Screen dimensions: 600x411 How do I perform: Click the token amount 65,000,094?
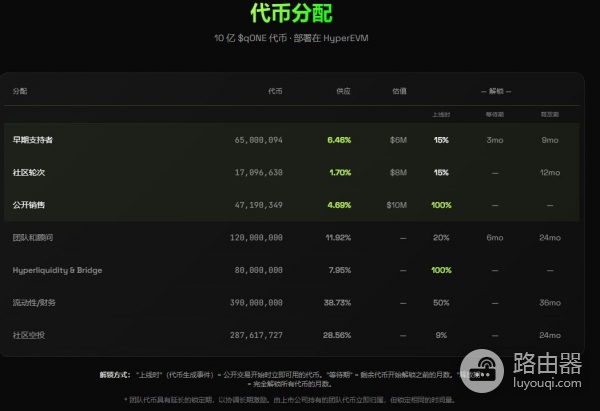click(x=259, y=140)
